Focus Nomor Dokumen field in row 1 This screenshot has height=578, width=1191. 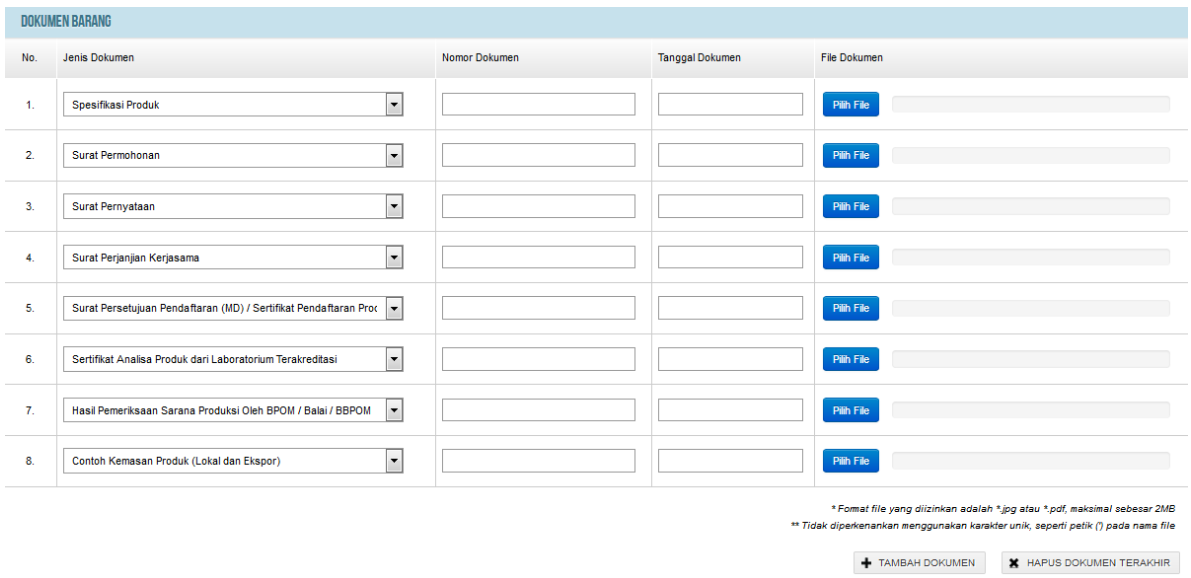tap(538, 104)
